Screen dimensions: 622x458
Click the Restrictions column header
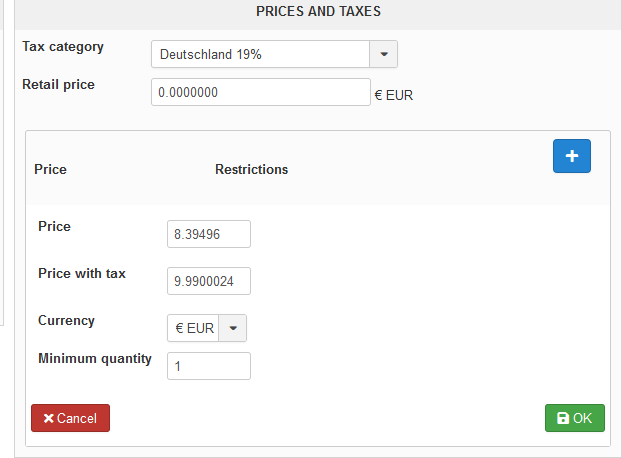[x=252, y=169]
